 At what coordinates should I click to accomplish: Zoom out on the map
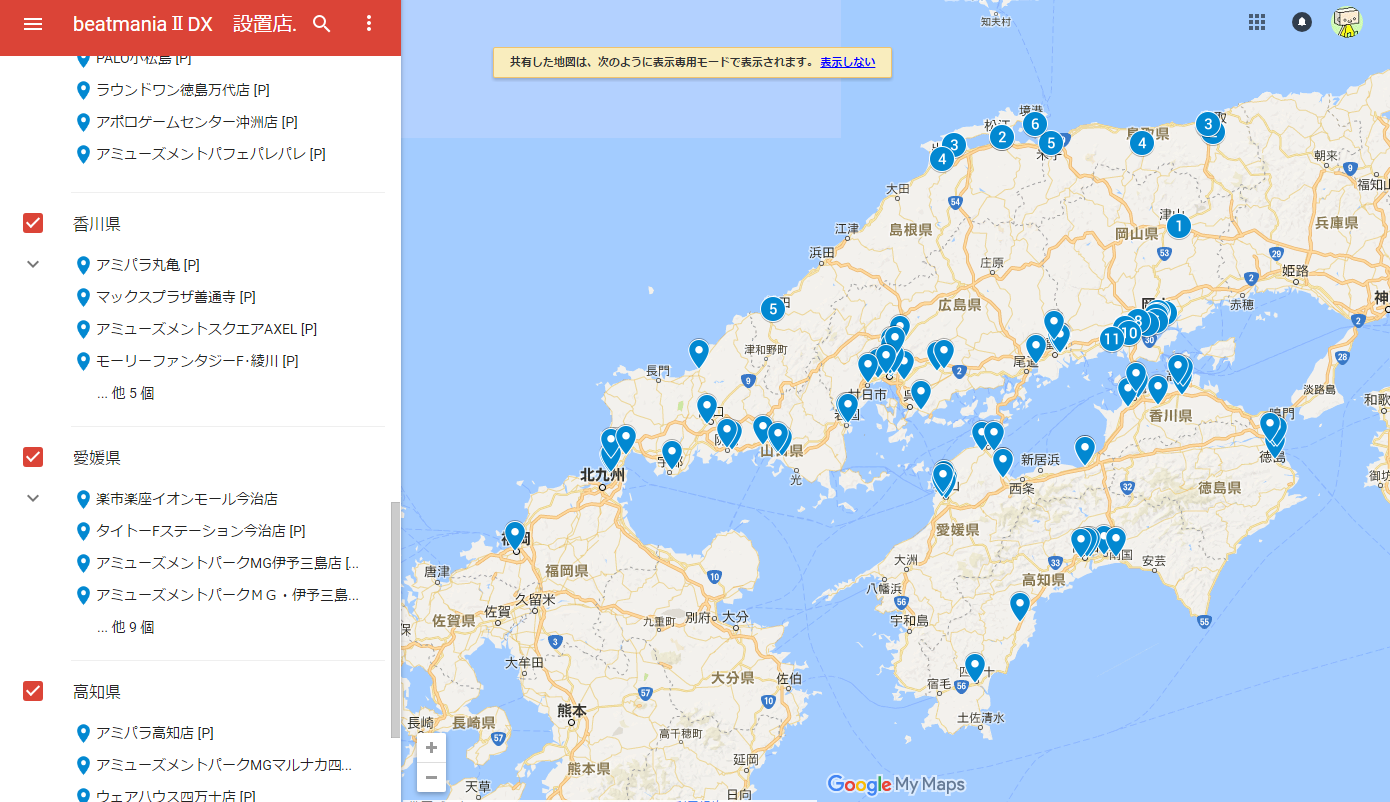[432, 777]
